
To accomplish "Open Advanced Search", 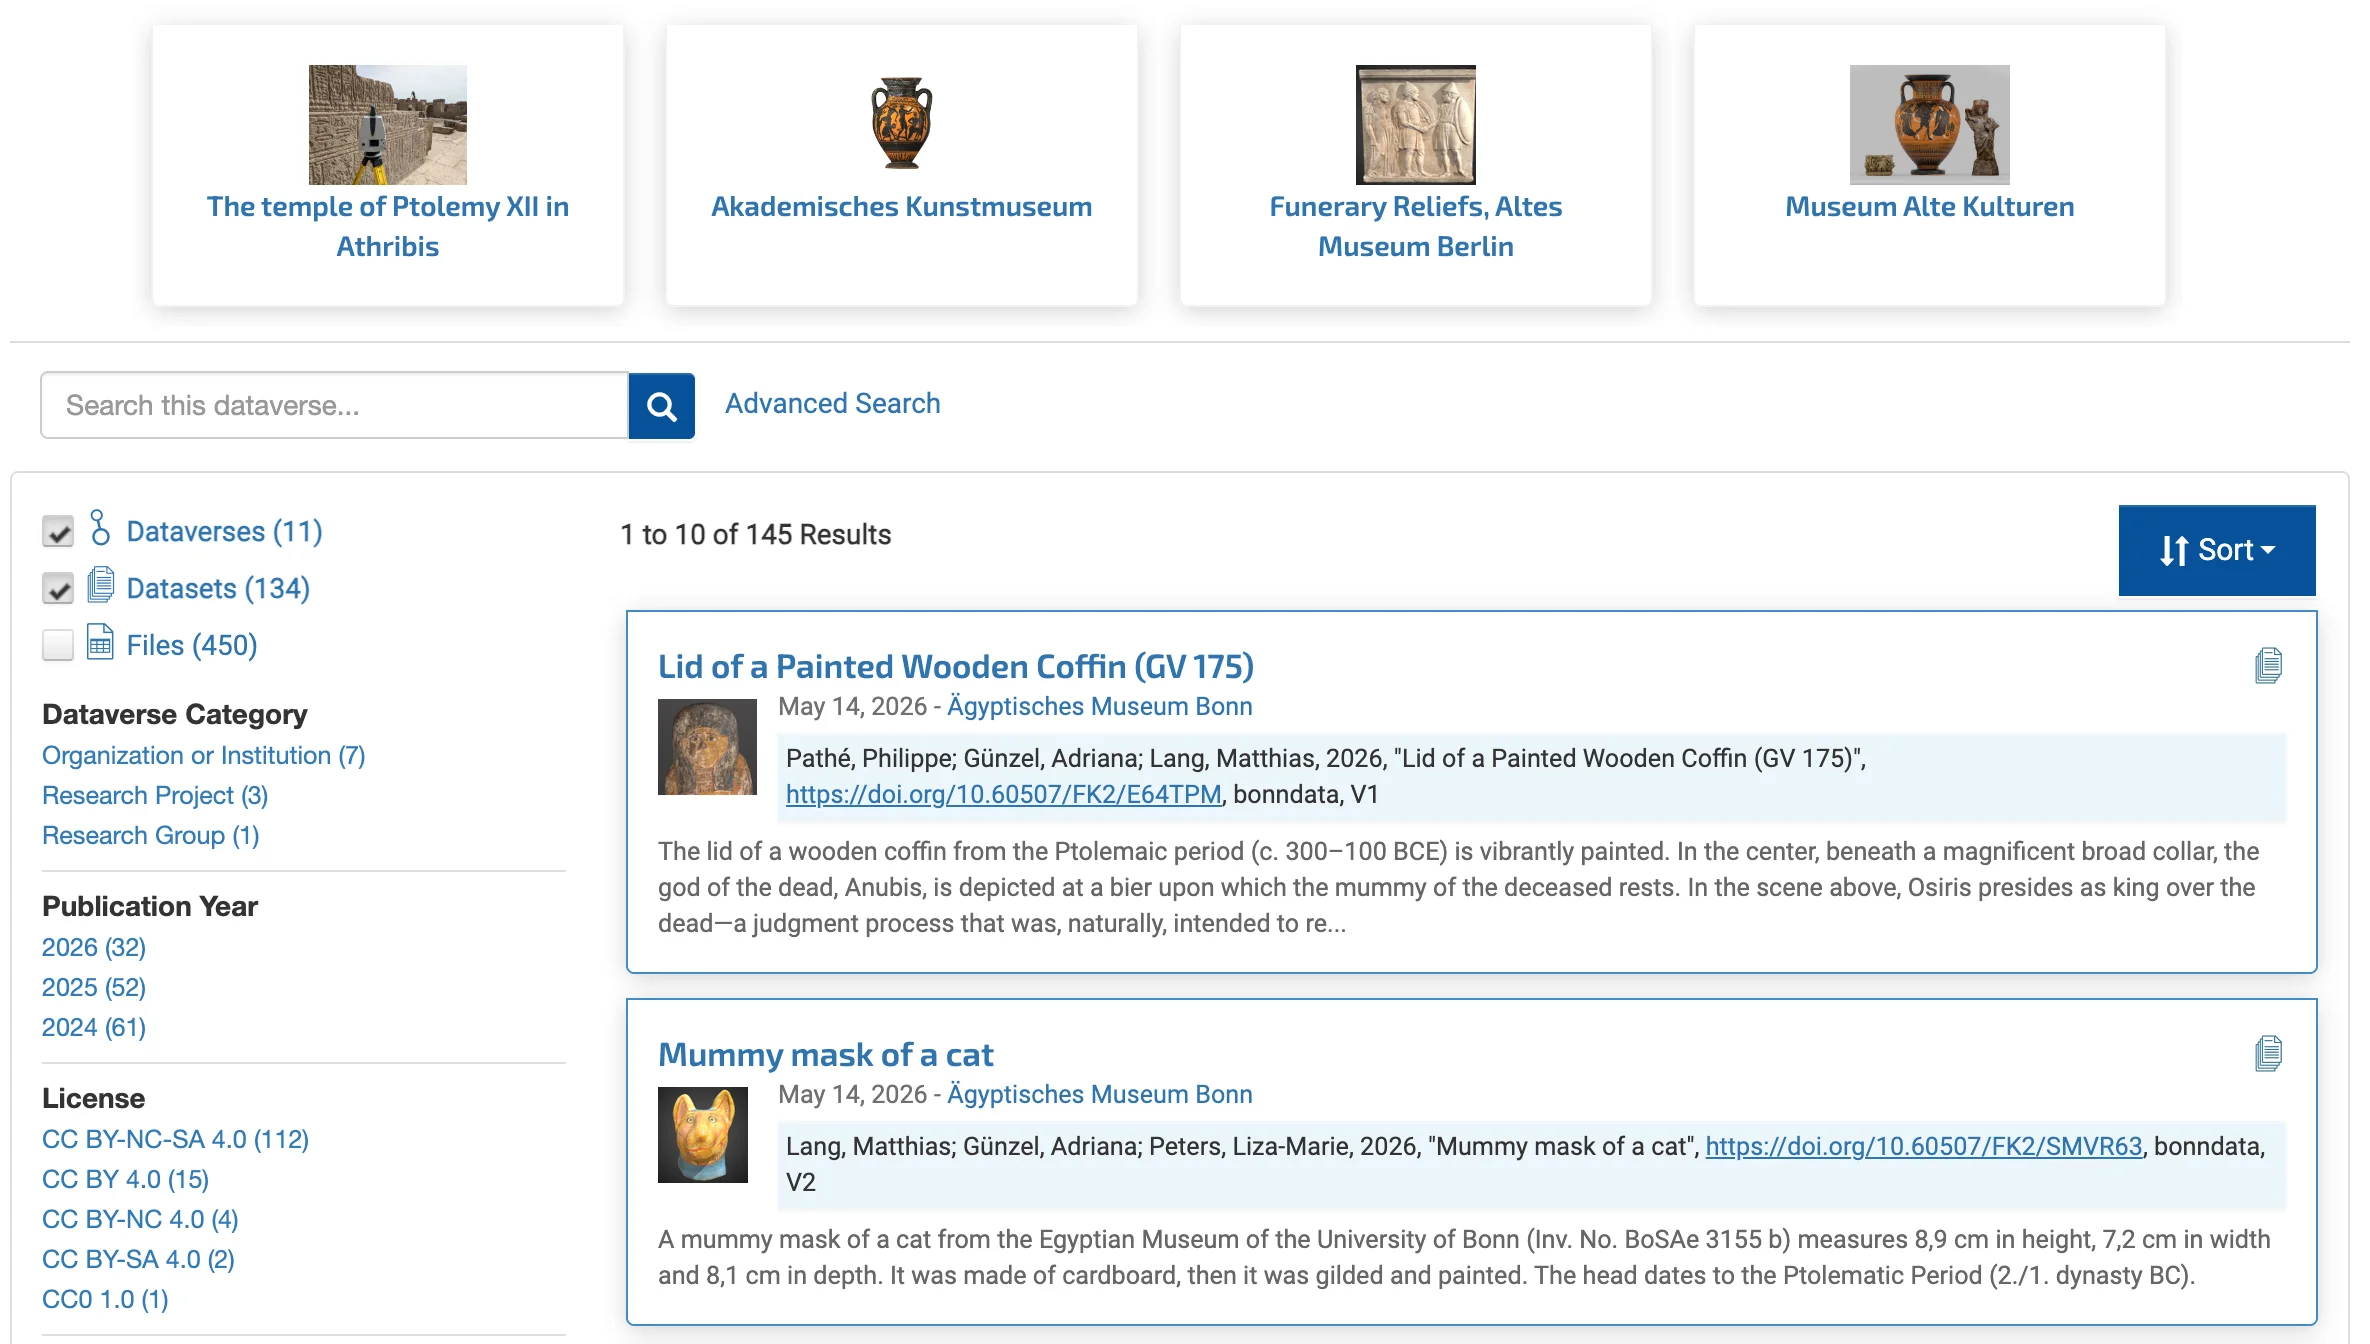I will pos(833,403).
